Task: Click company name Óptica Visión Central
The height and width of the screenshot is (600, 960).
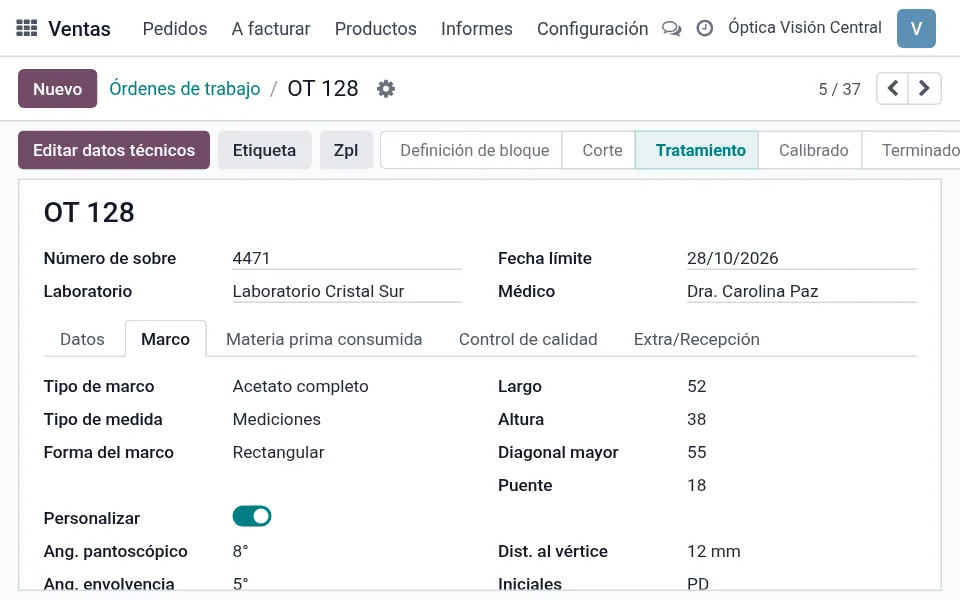Action: click(804, 28)
